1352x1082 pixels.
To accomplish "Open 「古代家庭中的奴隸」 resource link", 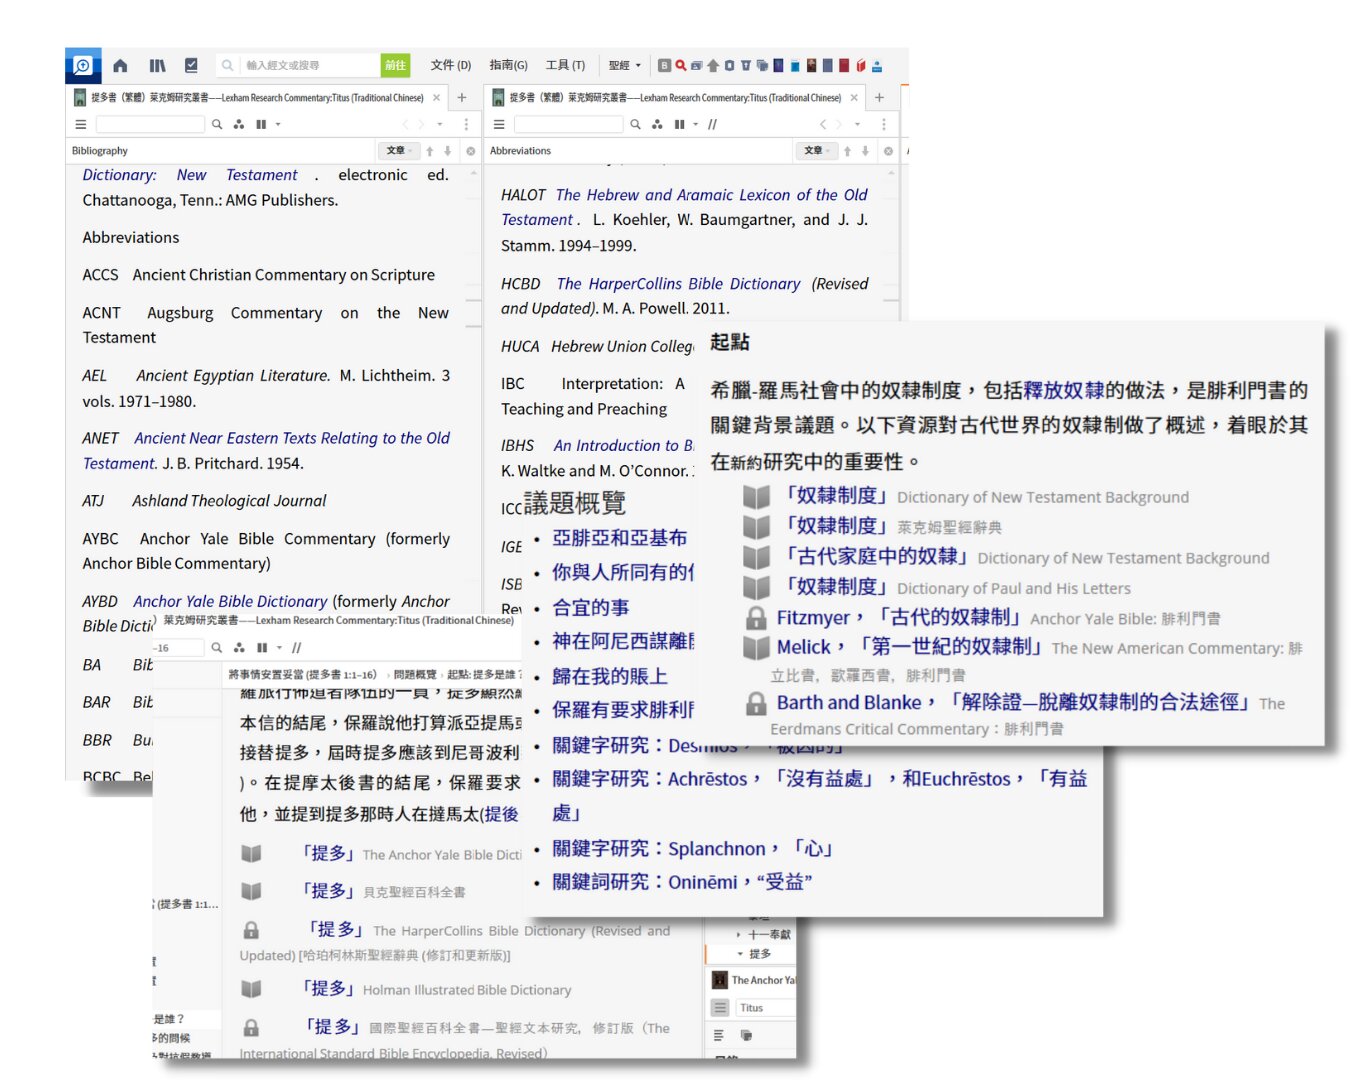I will pos(875,556).
